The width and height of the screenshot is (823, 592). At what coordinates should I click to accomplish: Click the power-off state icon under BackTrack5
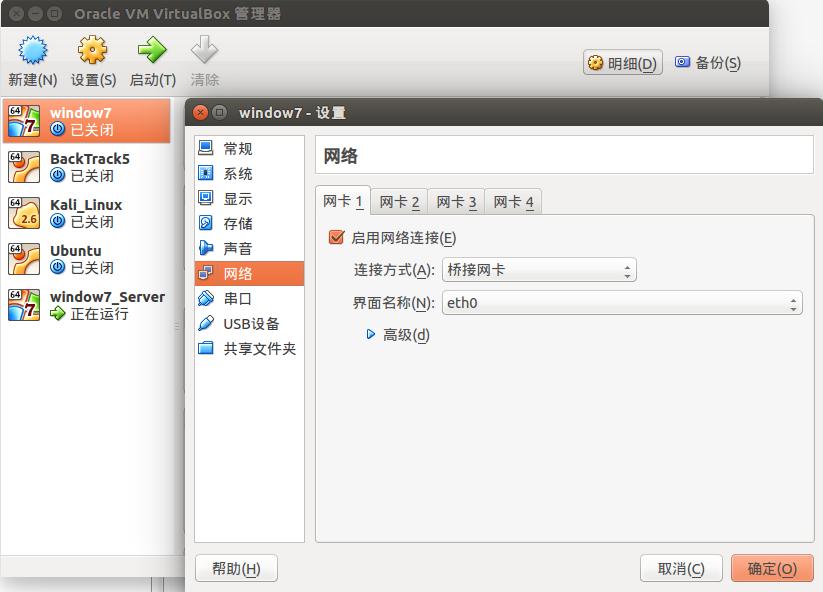(x=57, y=175)
